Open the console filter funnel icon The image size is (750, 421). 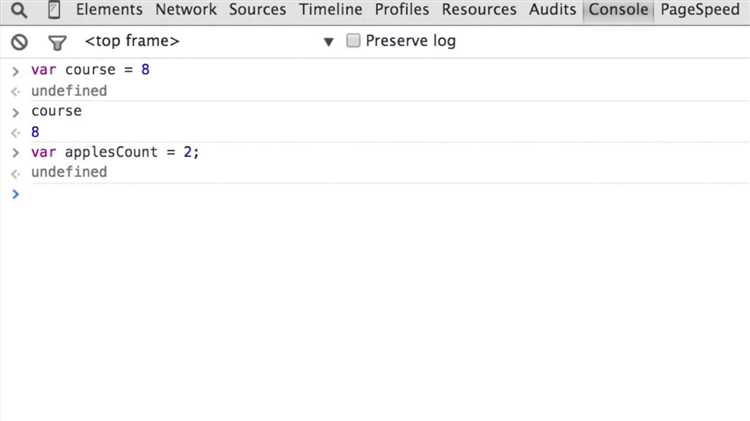point(57,42)
